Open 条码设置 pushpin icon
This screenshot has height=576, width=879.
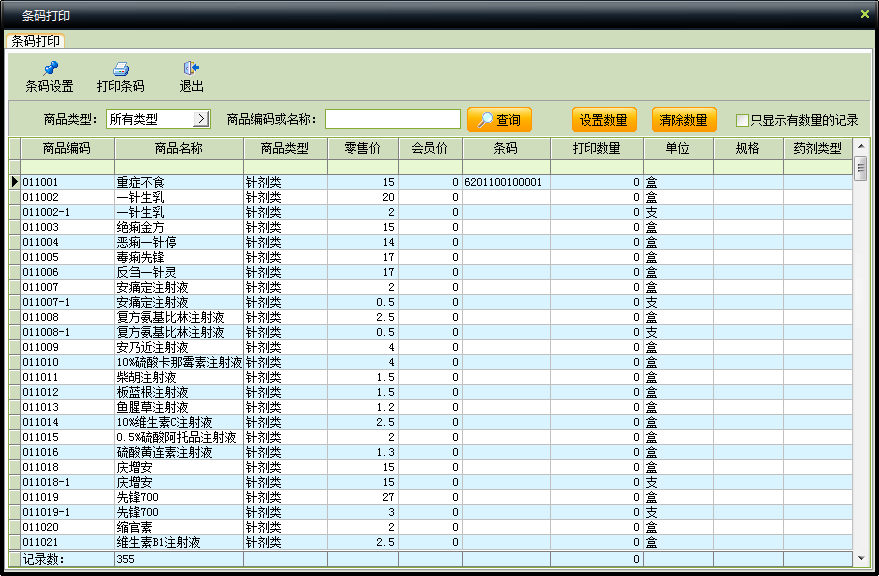pos(50,69)
